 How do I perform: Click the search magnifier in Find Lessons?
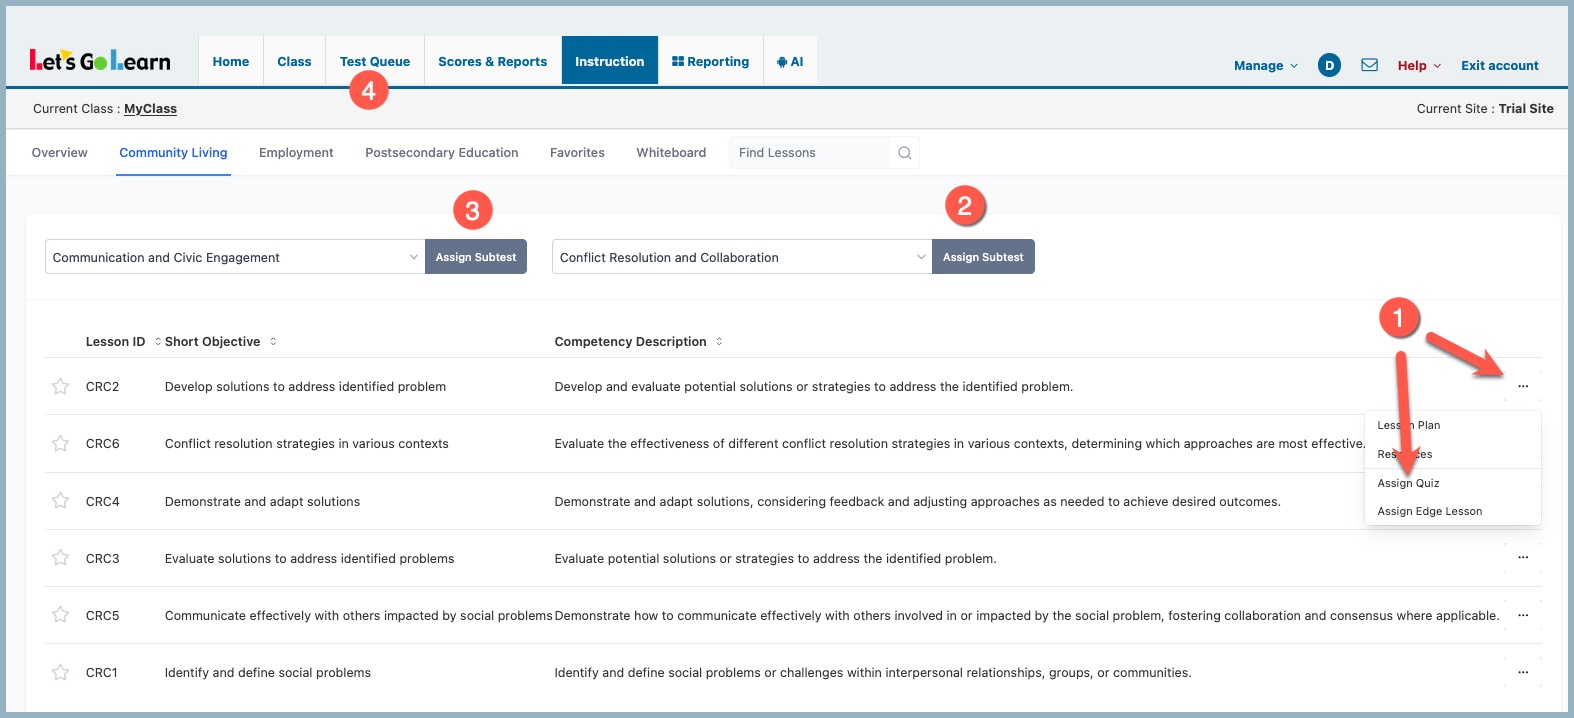pyautogui.click(x=904, y=153)
